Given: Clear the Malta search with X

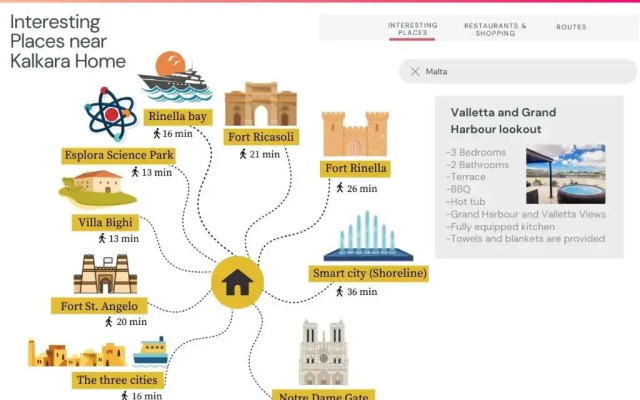Looking at the screenshot, I should pos(415,72).
